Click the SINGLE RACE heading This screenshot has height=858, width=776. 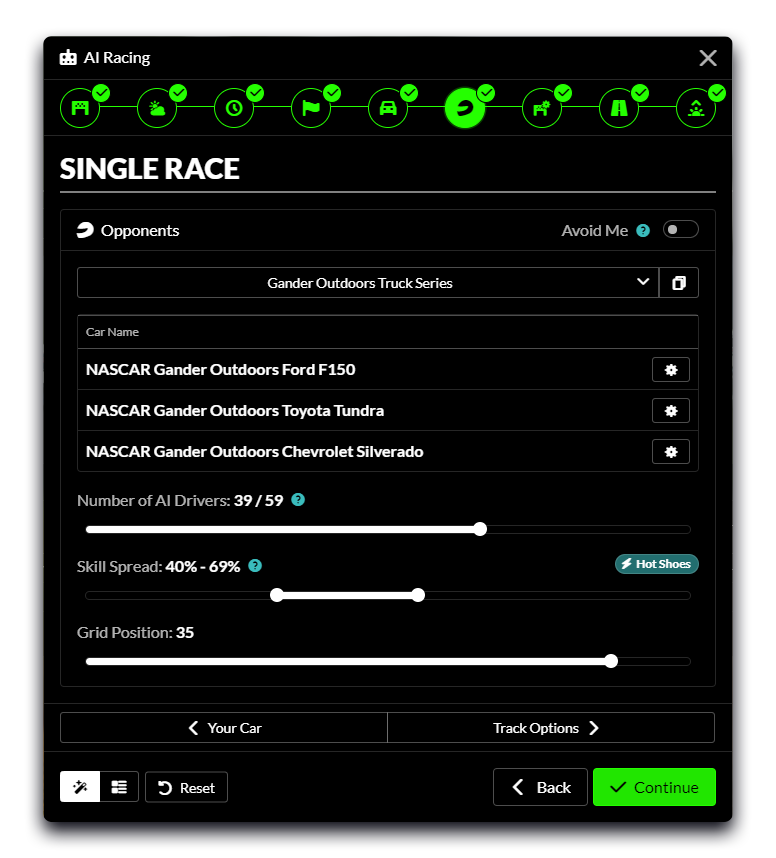click(149, 169)
